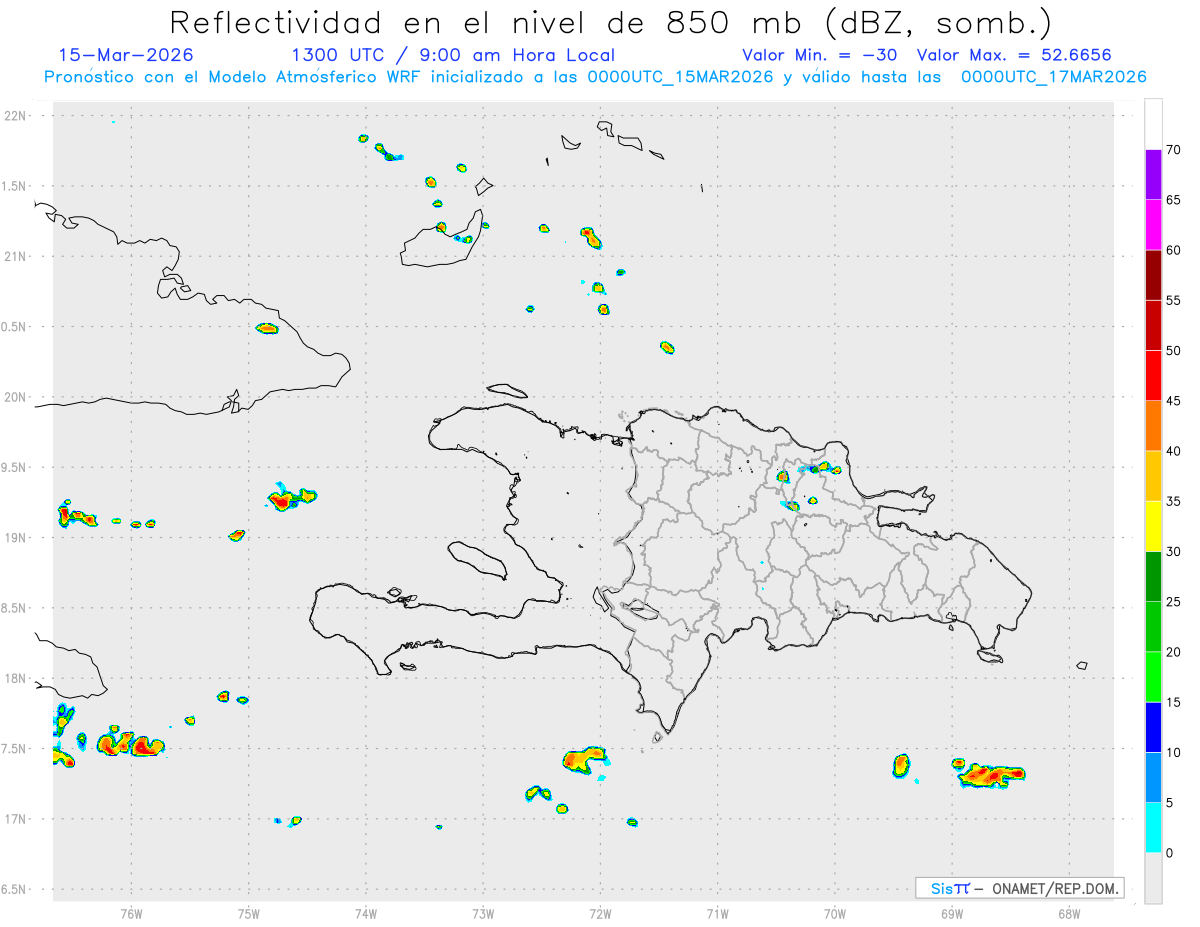Click the 'Valor Min. = -30' readout

(x=819, y=55)
